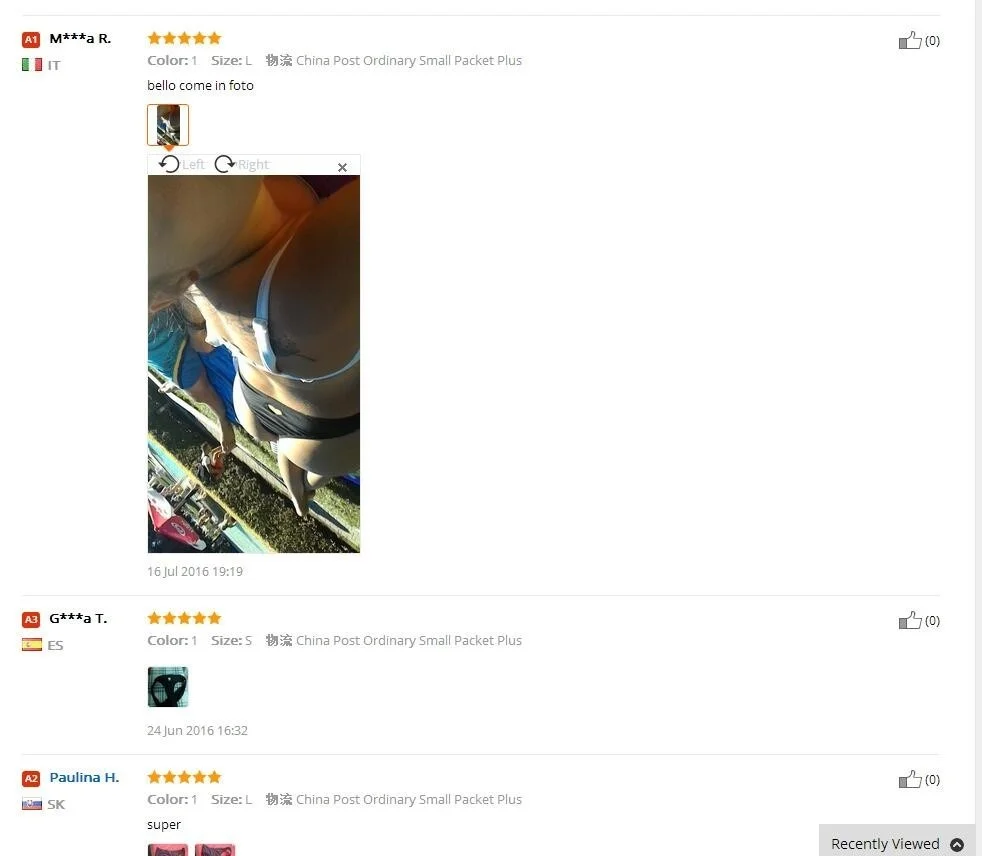Image resolution: width=982 pixels, height=856 pixels.
Task: Click the Italy flag icon
Action: tap(32, 64)
